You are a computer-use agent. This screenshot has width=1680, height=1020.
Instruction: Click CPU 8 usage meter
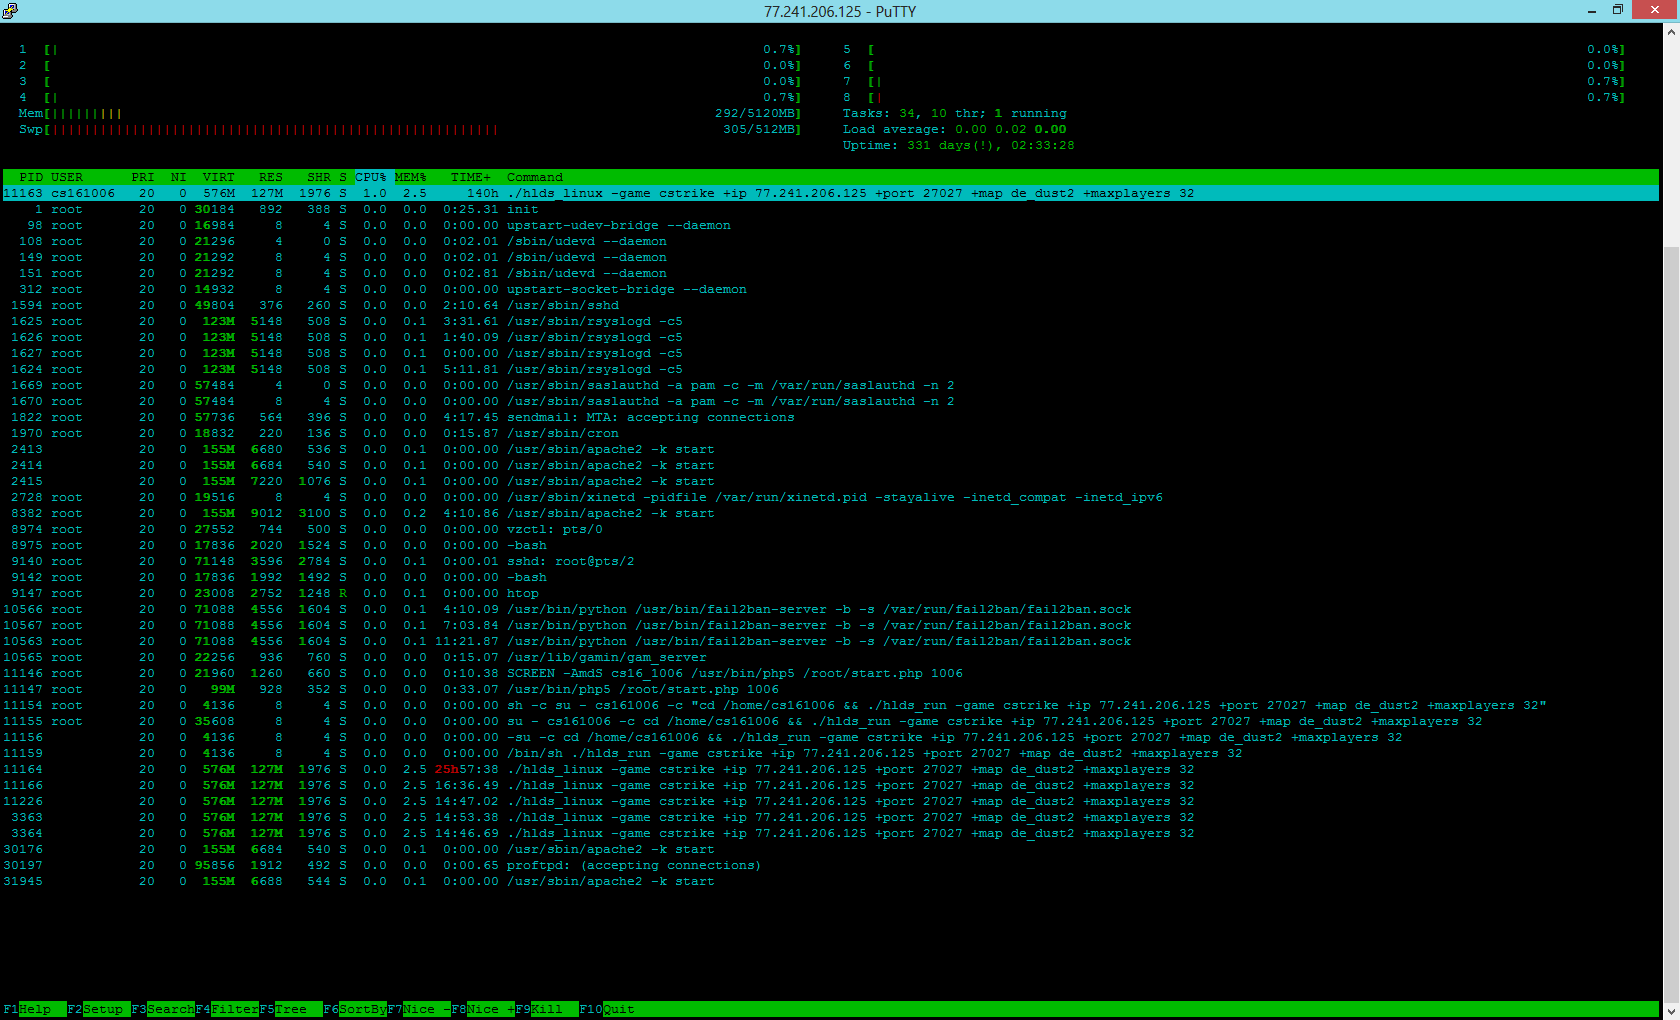point(1234,97)
